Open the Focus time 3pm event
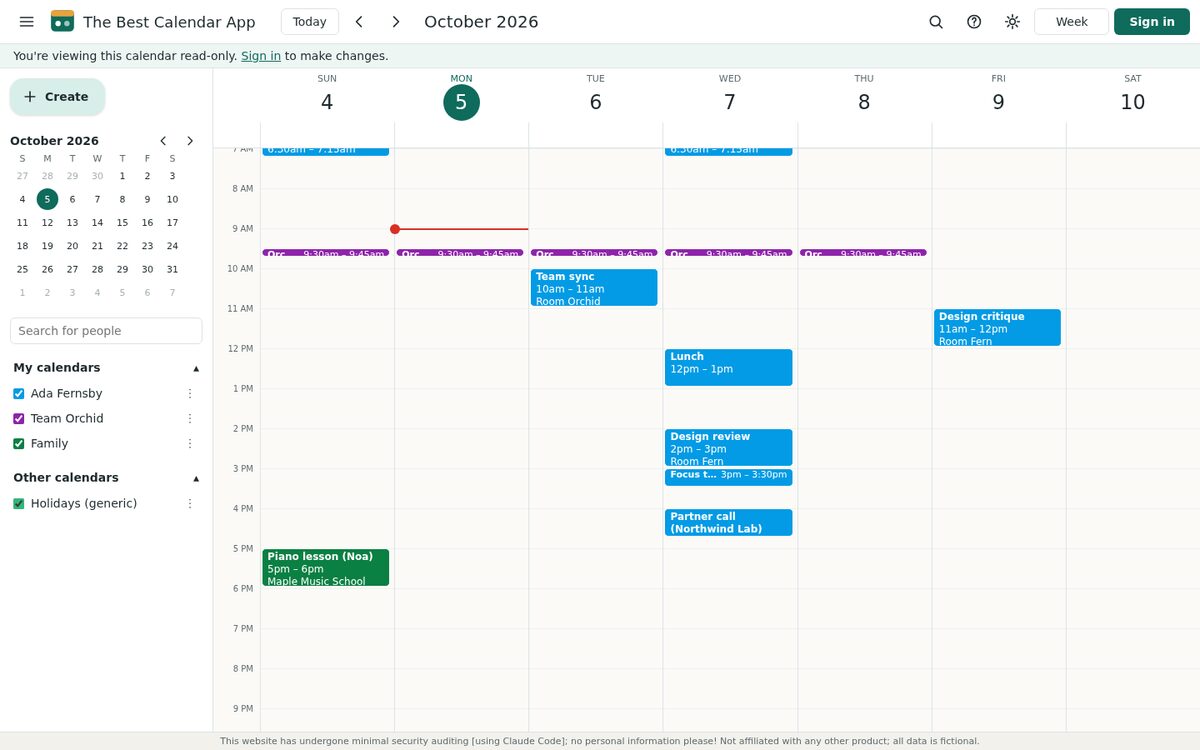Screen dimensions: 1200x750 tap(728, 477)
